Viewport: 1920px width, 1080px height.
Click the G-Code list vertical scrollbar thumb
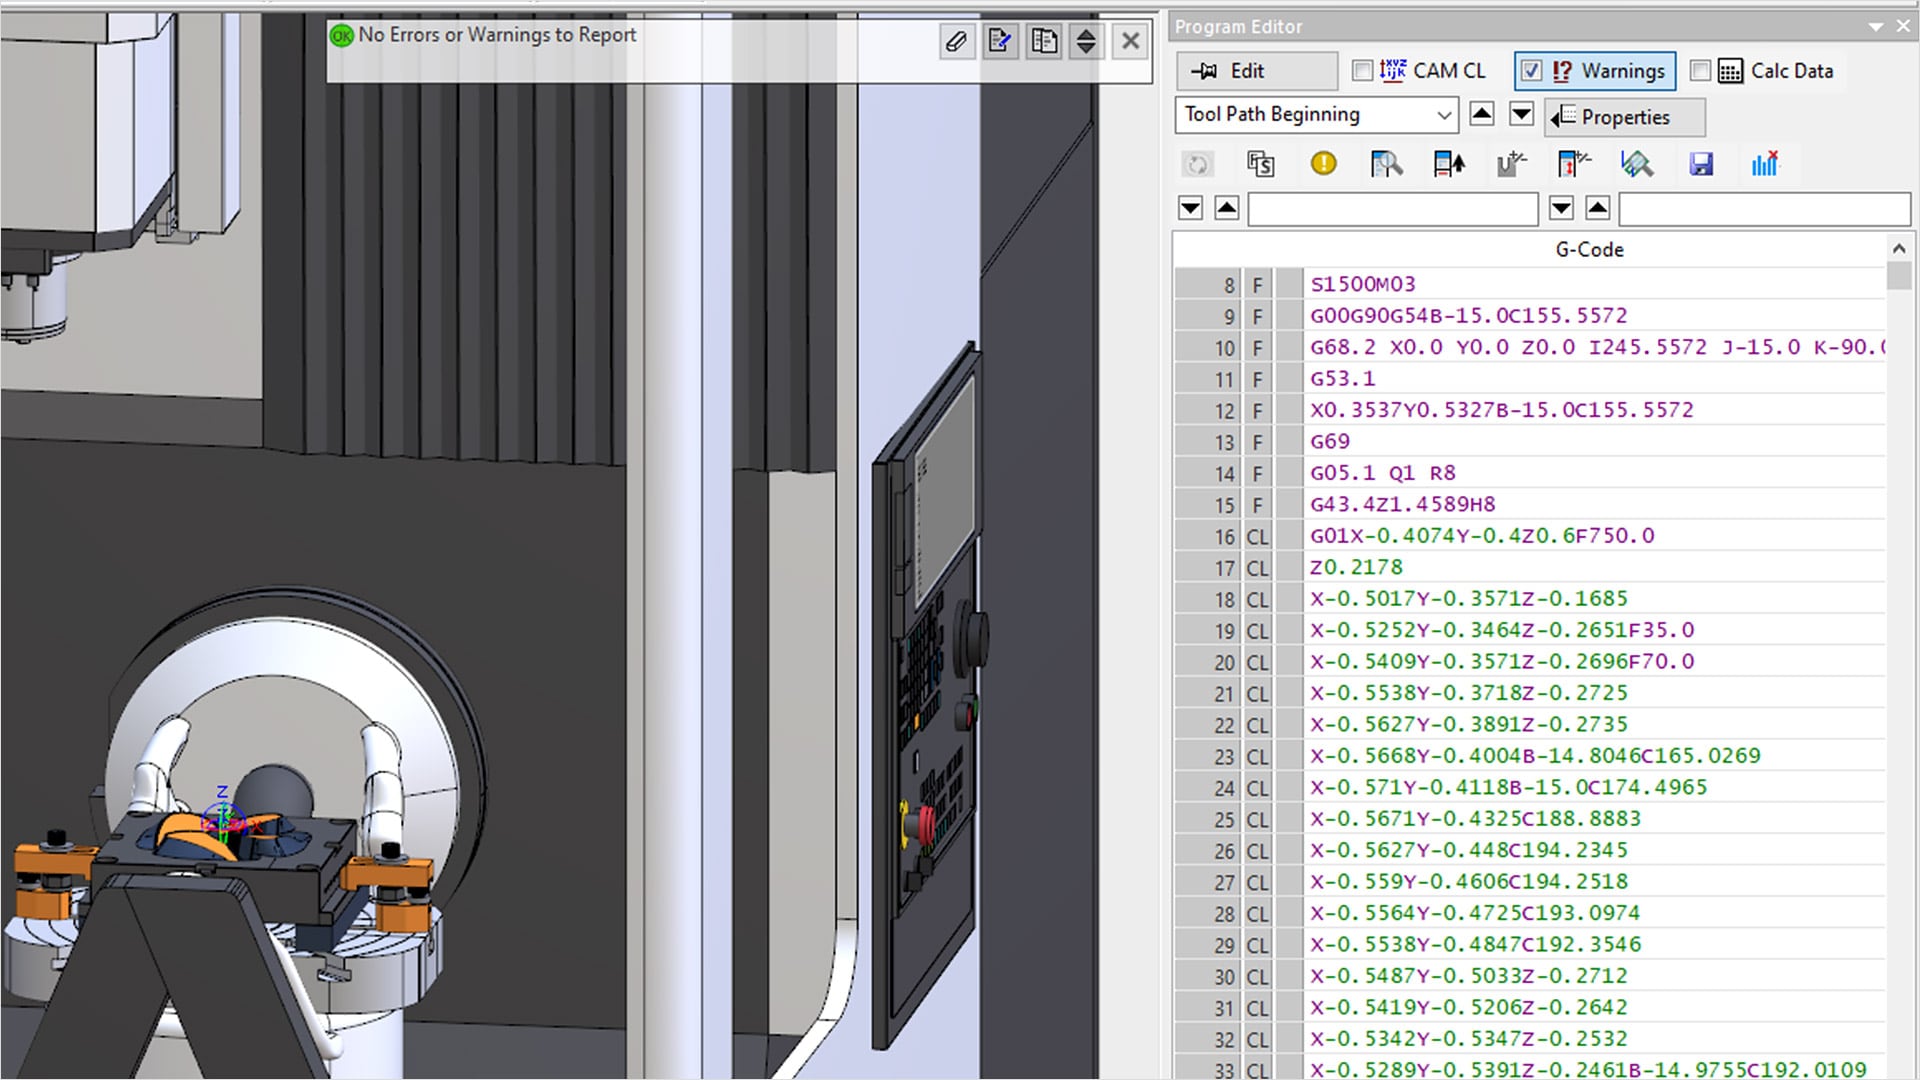[1899, 276]
